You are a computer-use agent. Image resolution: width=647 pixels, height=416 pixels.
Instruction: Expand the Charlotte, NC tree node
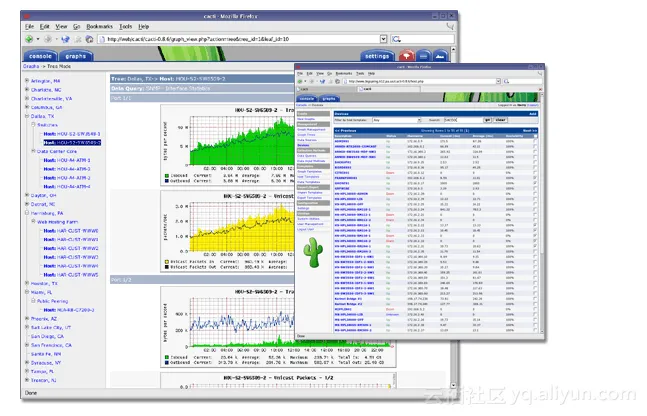[x=27, y=89]
